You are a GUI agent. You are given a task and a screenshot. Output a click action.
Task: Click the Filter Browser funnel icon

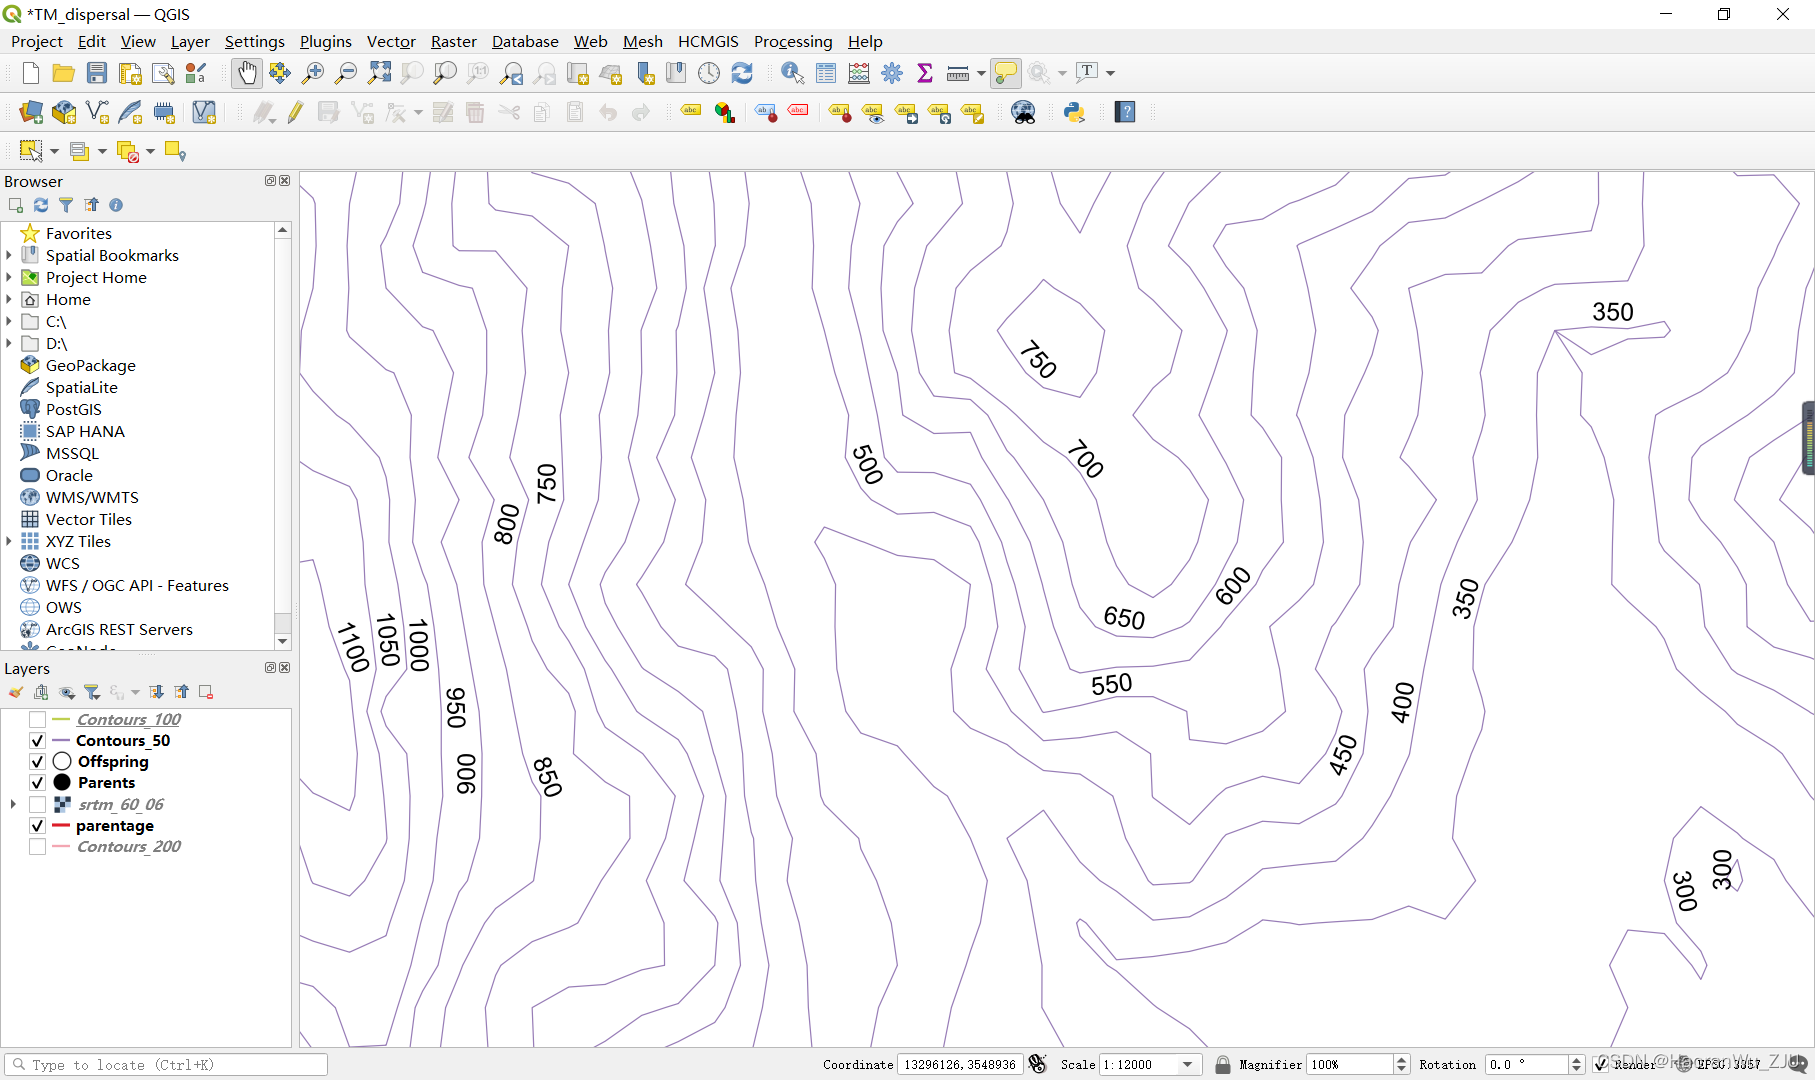(66, 205)
